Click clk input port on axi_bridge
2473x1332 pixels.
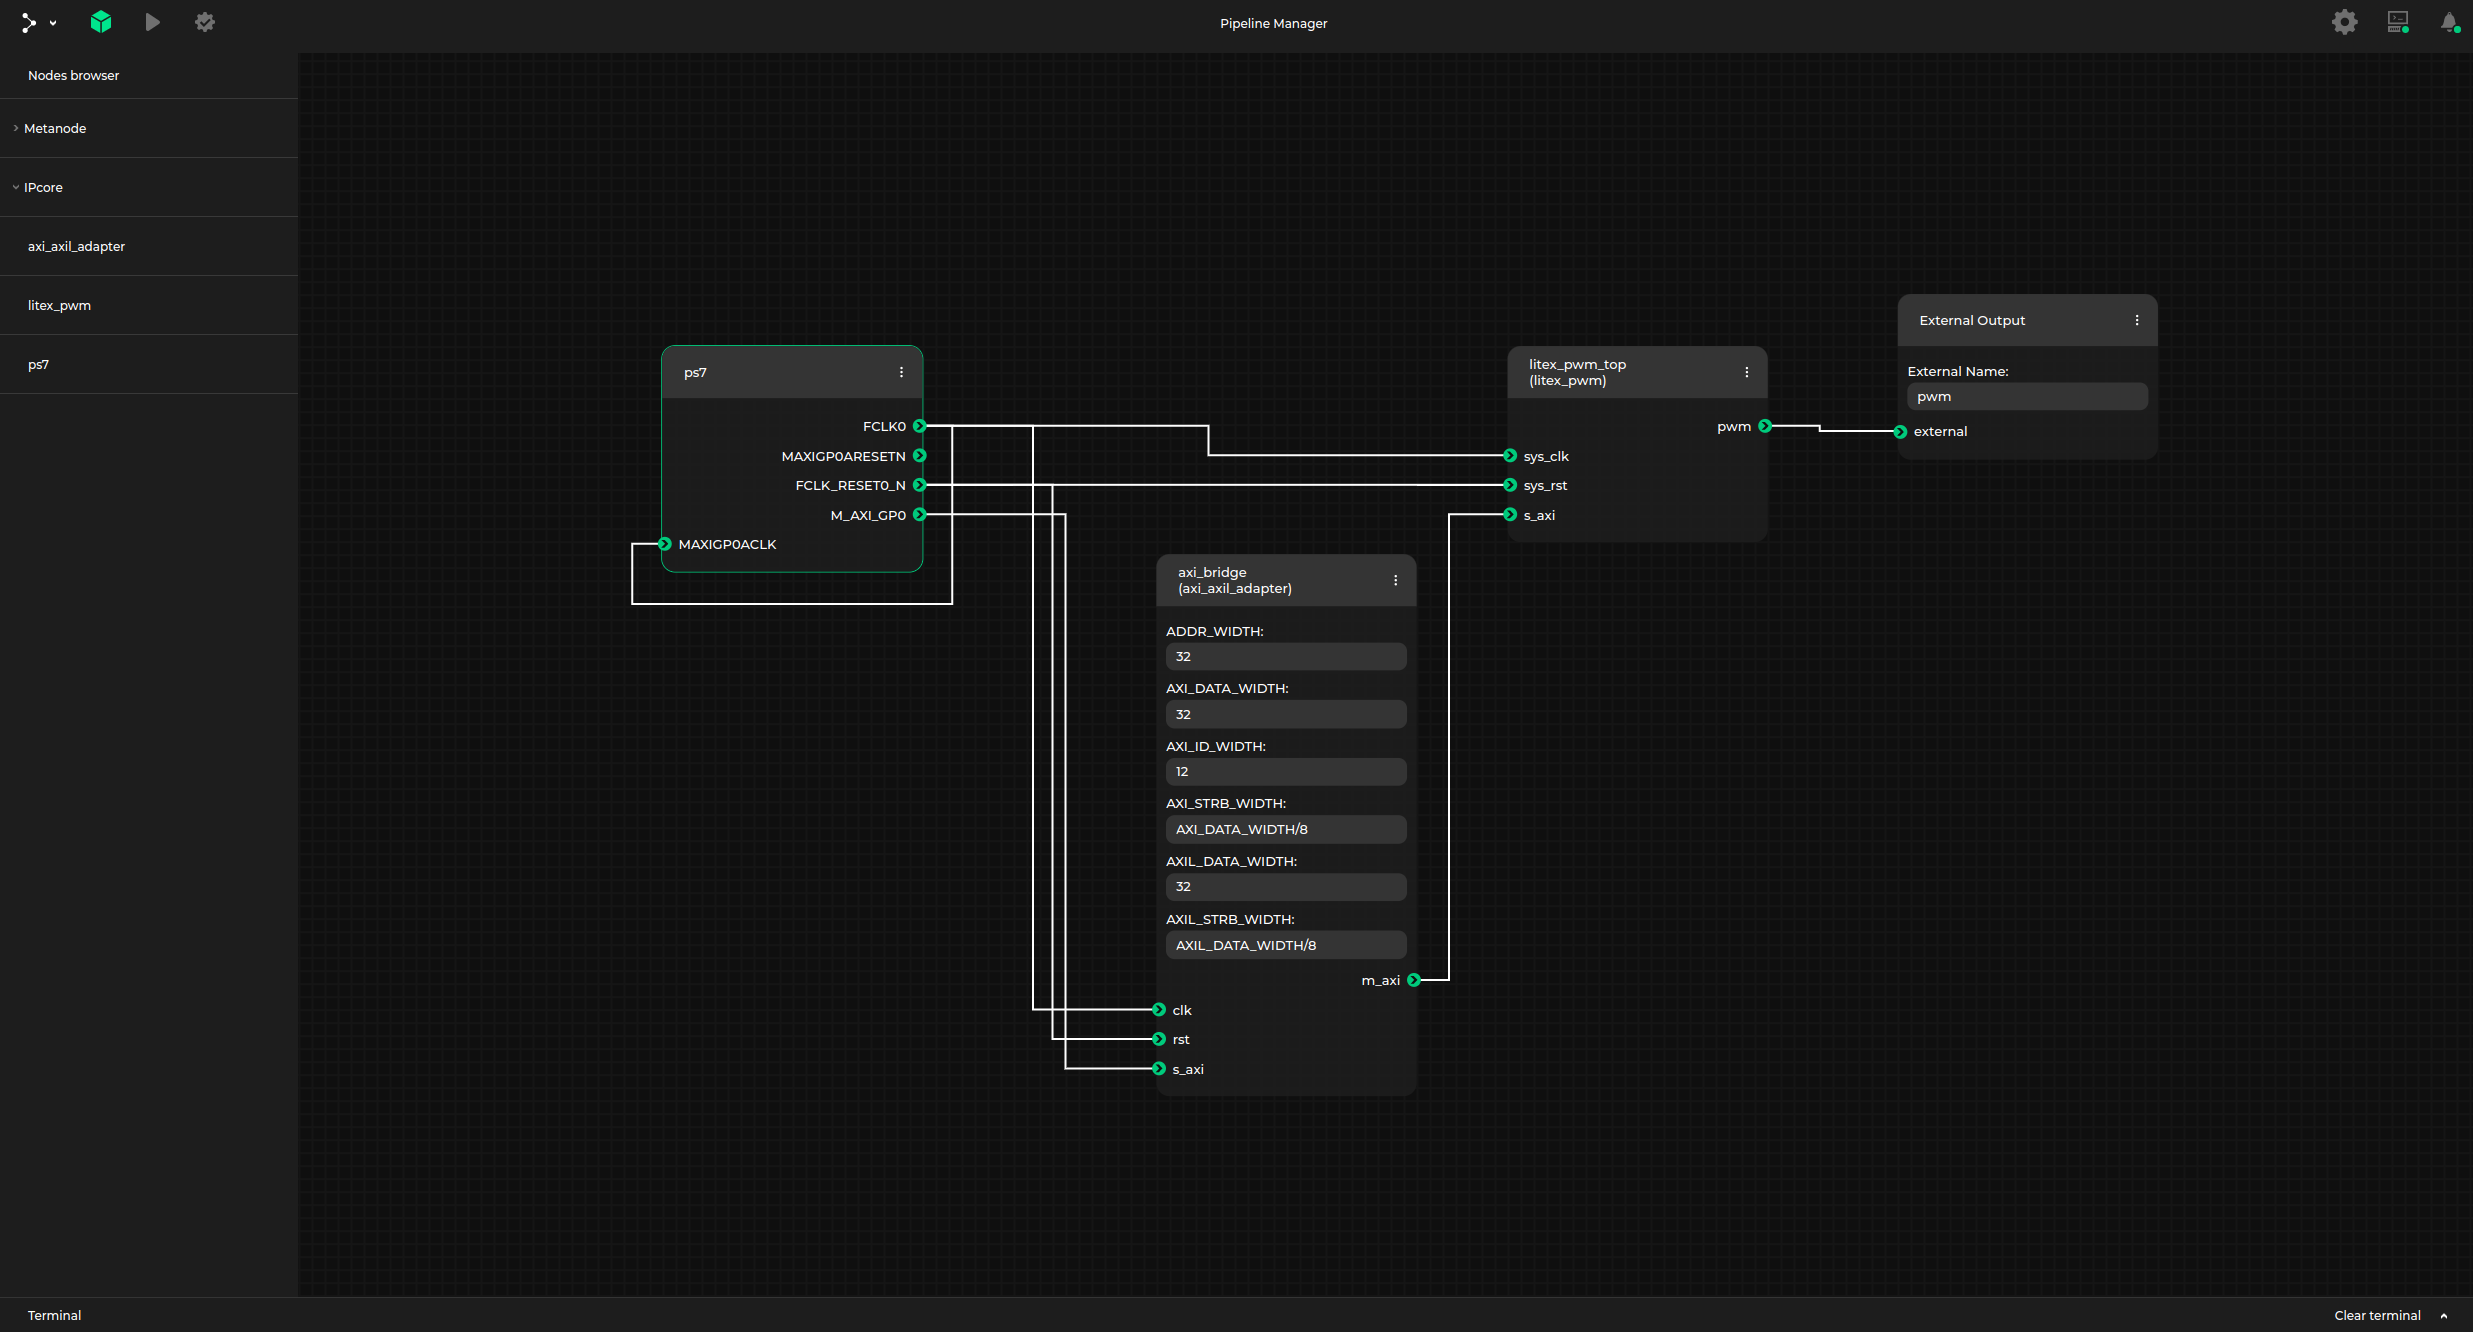pos(1159,1010)
